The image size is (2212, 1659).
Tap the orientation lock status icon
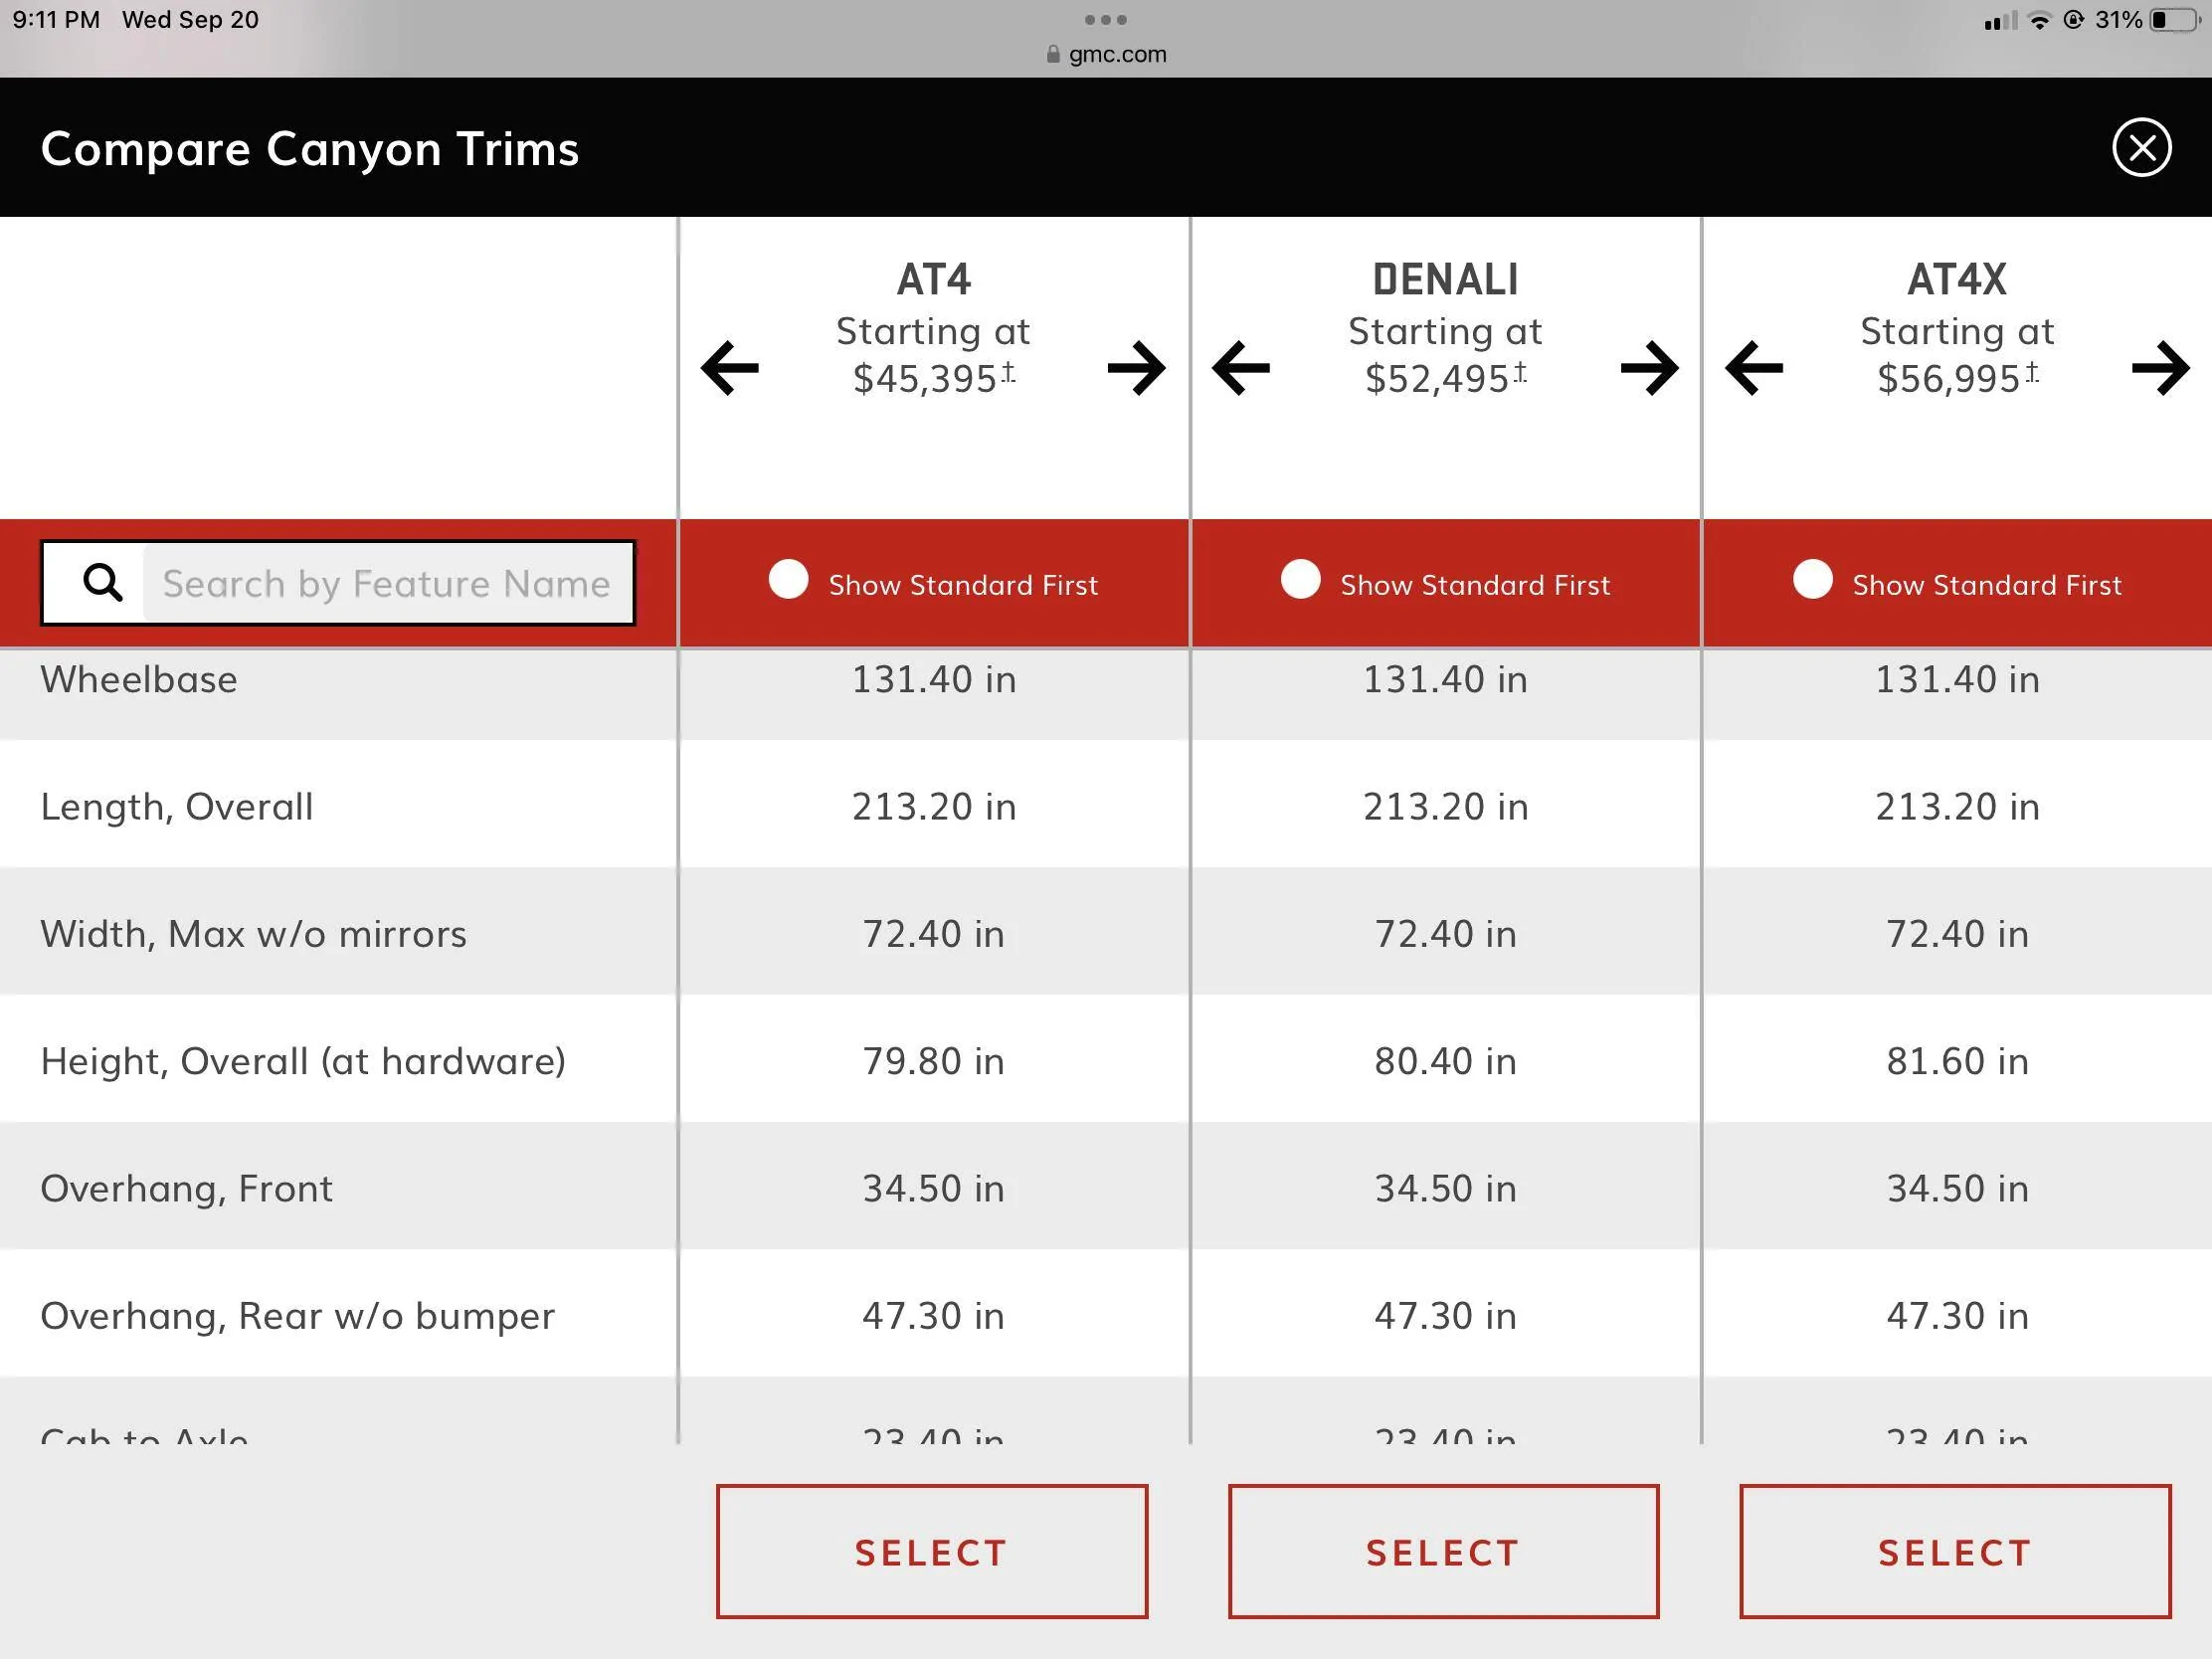click(x=2074, y=20)
